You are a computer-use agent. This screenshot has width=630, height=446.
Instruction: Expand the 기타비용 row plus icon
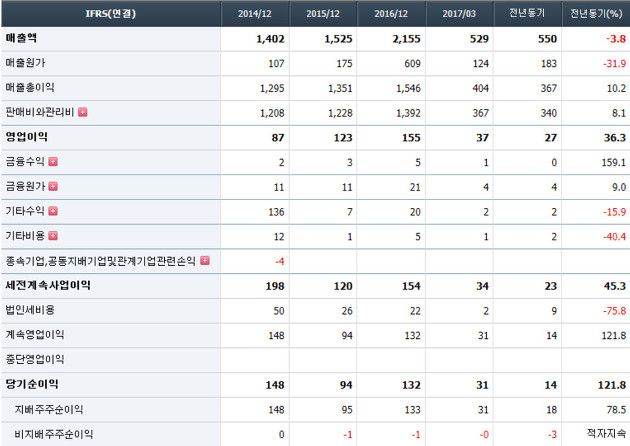(x=53, y=236)
